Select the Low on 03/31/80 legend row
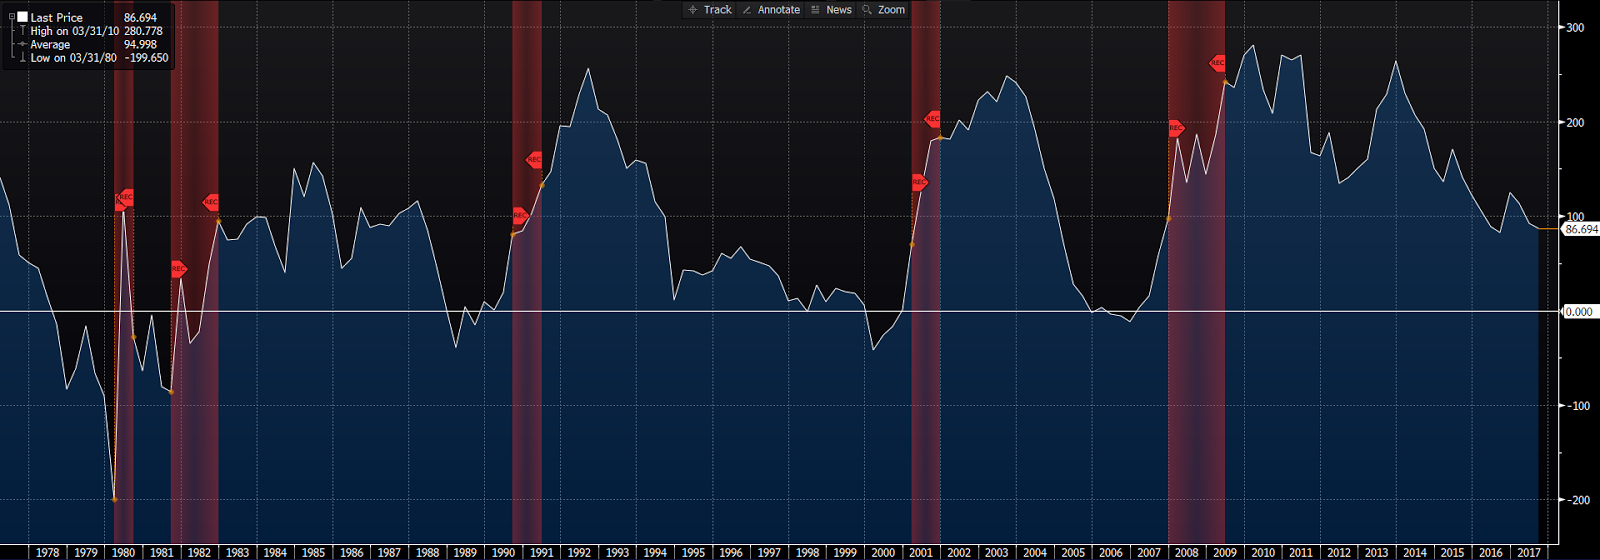Viewport: 1600px width, 560px height. tap(95, 58)
